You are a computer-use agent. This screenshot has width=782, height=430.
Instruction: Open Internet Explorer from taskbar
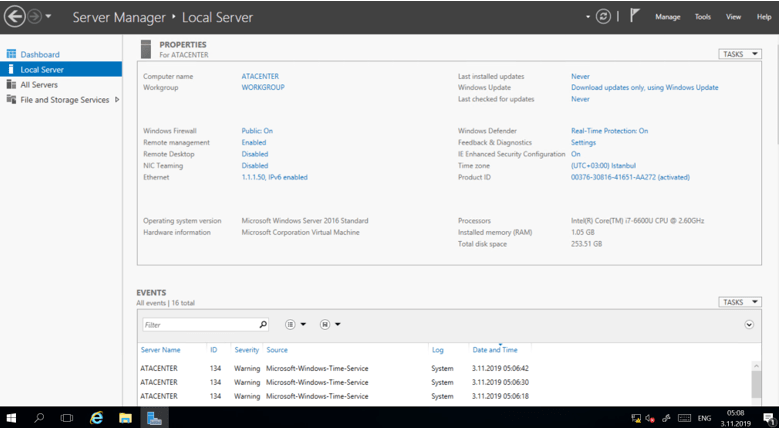click(x=97, y=418)
